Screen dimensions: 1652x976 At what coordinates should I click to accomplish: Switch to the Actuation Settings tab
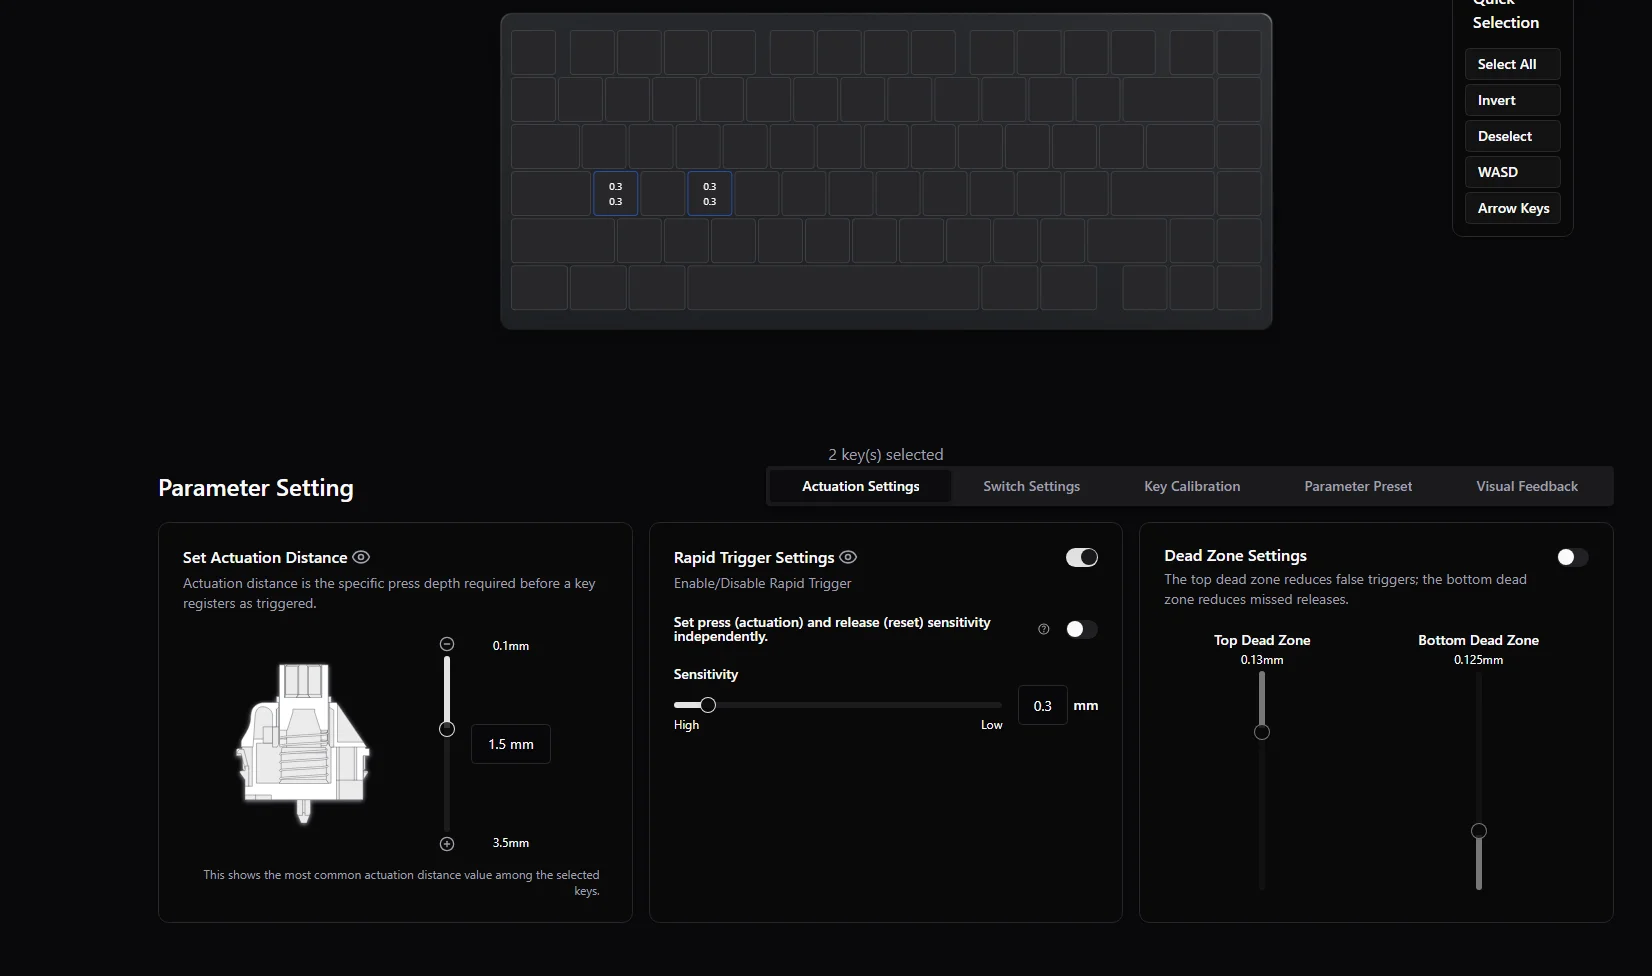(861, 486)
